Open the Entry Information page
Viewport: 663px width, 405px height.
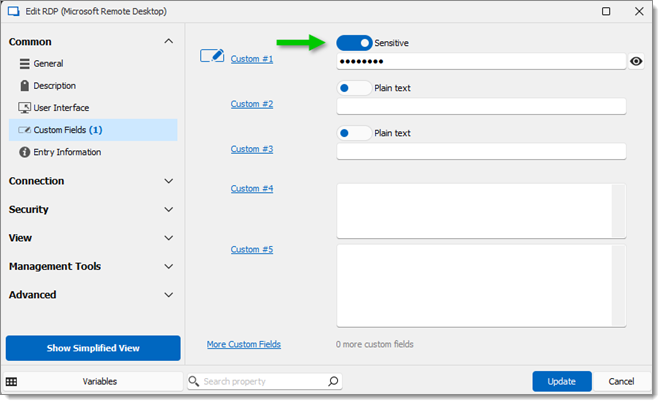(93, 152)
